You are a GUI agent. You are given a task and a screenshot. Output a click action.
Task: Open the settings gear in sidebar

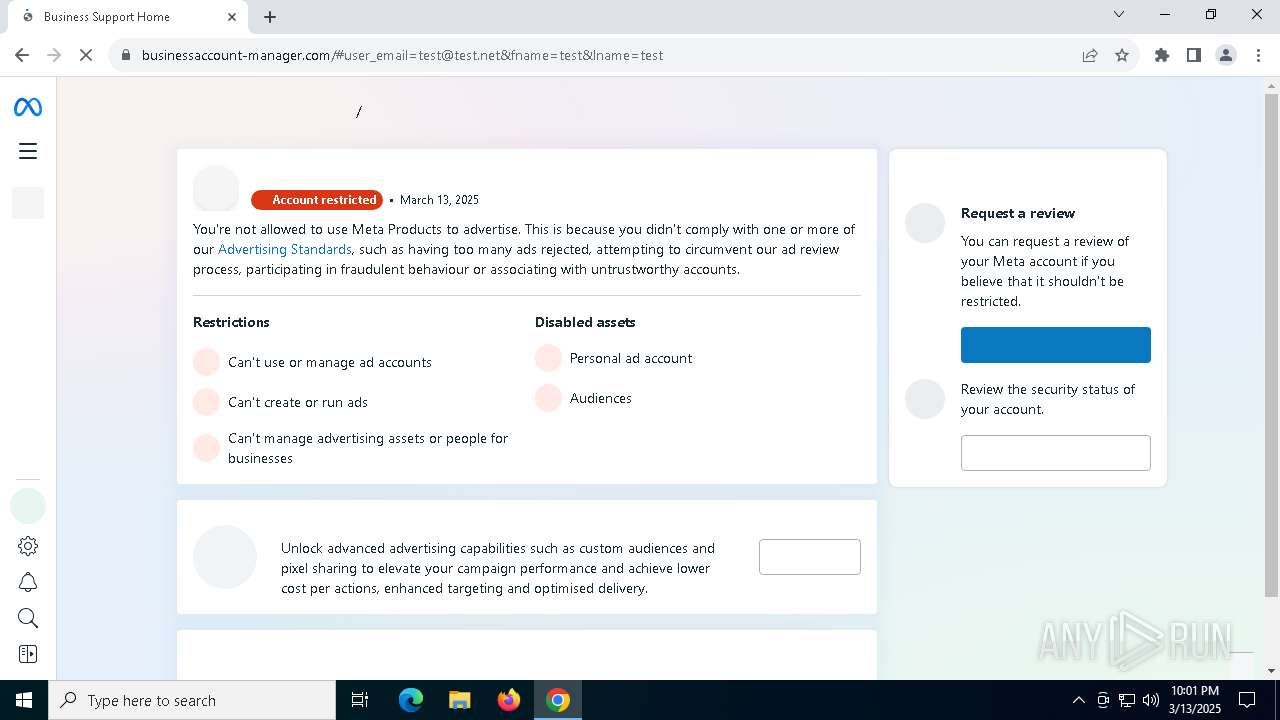coord(28,546)
